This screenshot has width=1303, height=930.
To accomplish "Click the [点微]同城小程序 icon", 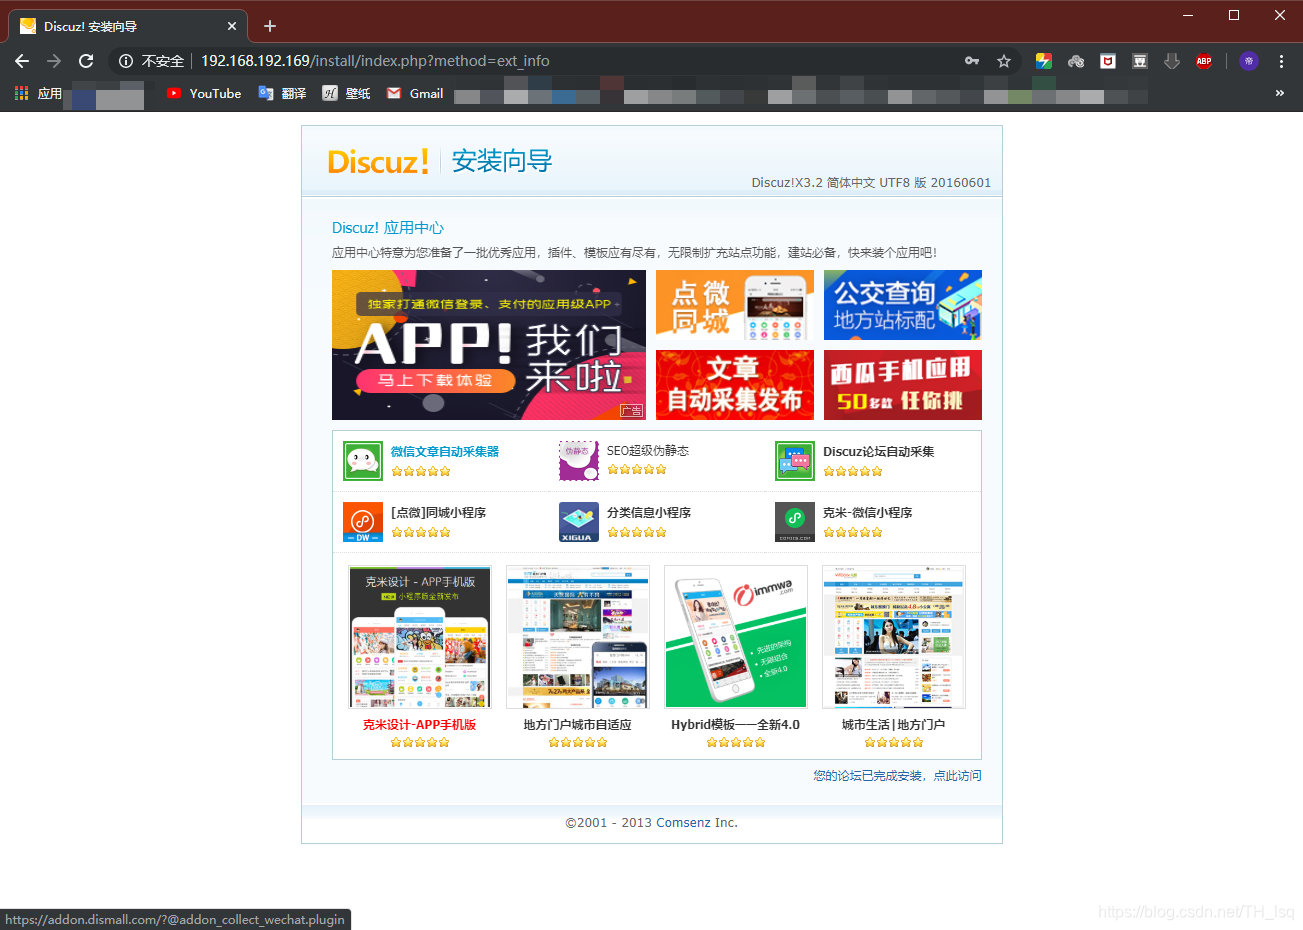I will pyautogui.click(x=363, y=522).
